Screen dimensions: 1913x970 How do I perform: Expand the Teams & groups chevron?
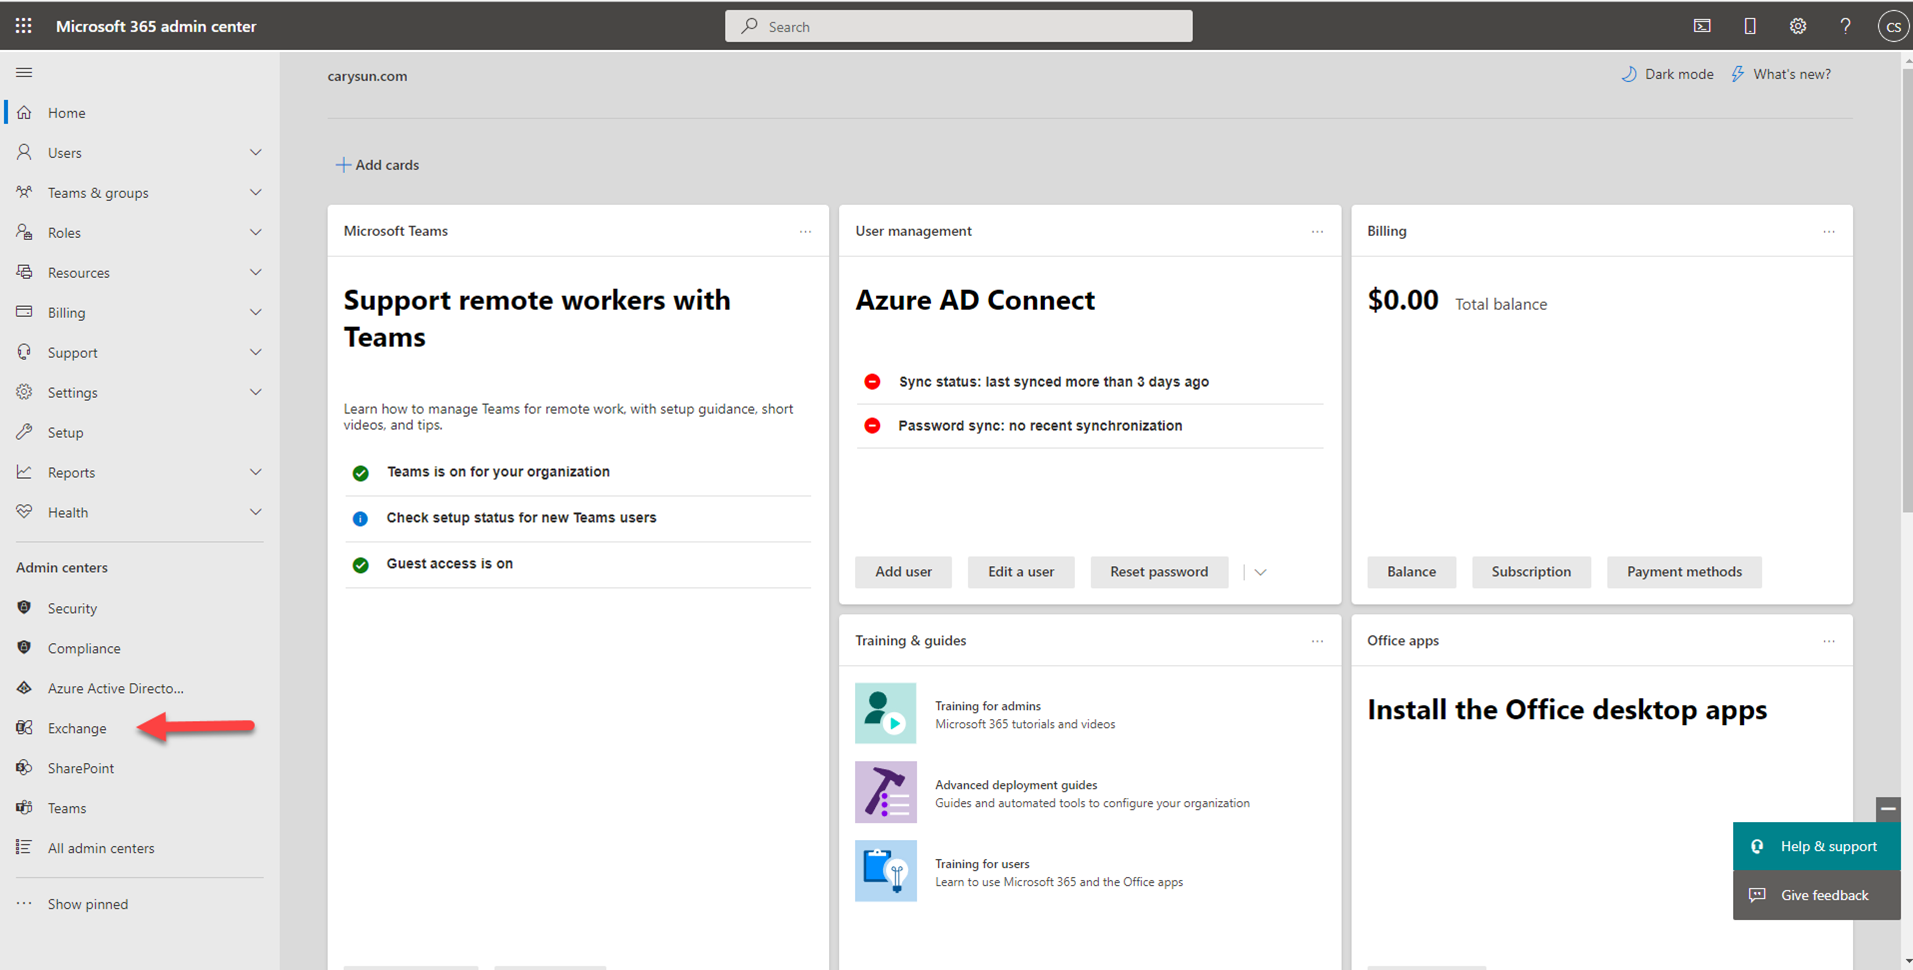pyautogui.click(x=255, y=192)
